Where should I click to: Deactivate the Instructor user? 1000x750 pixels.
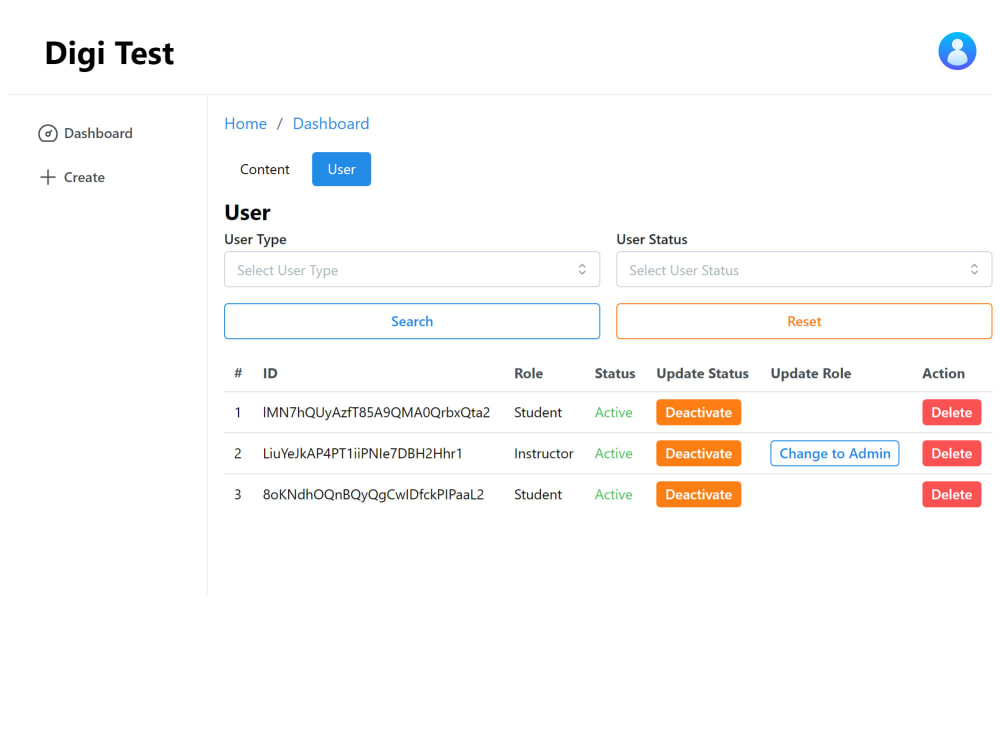[x=698, y=453]
